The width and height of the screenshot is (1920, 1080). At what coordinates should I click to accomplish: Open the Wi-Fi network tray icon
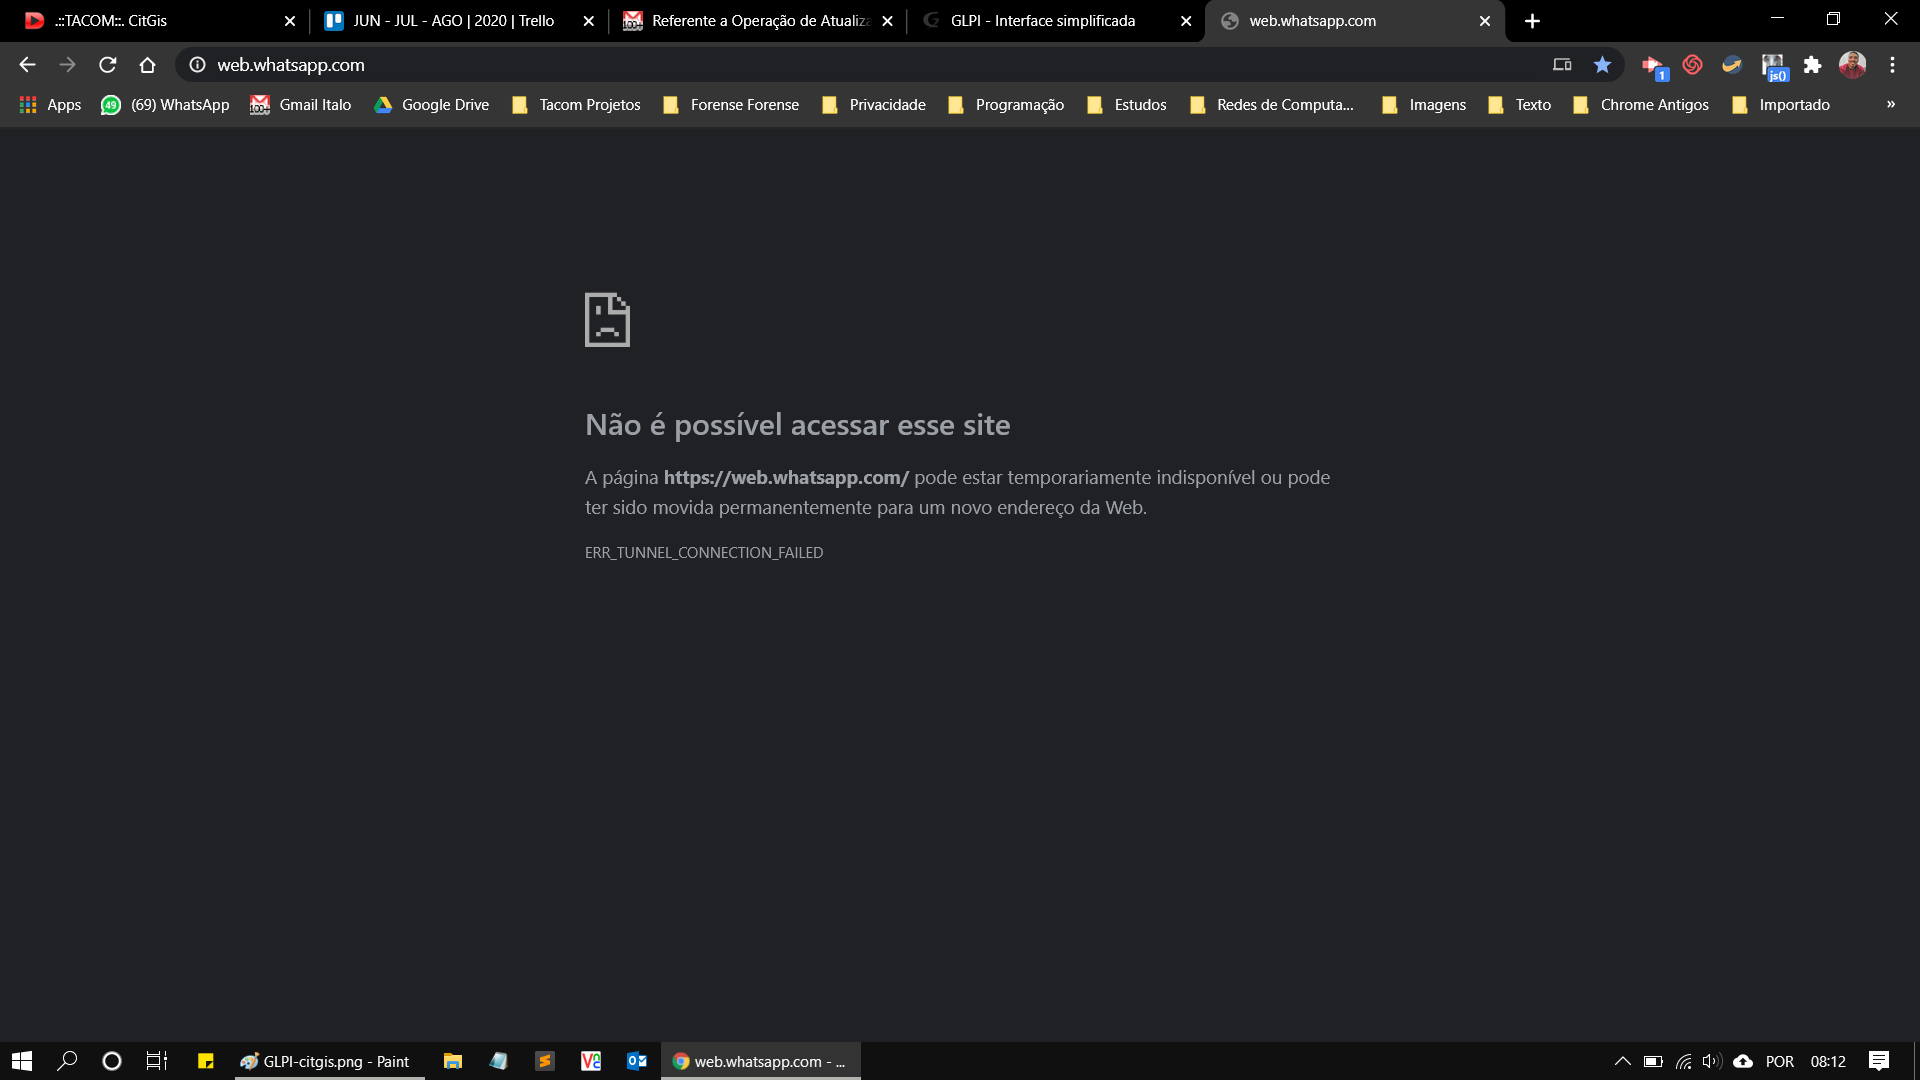coord(1683,1061)
